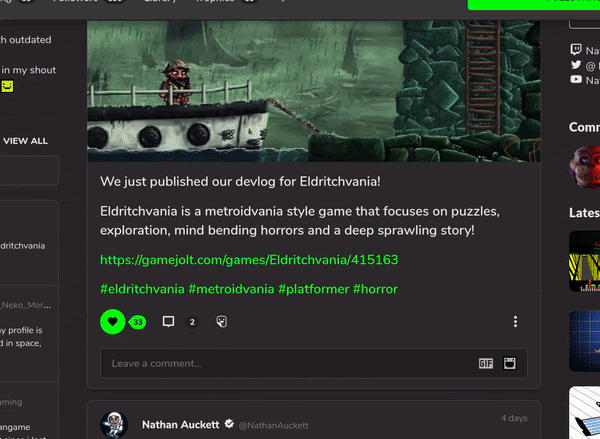600x439 pixels.
Task: Open the Twitch profile icon link
Action: click(x=576, y=49)
